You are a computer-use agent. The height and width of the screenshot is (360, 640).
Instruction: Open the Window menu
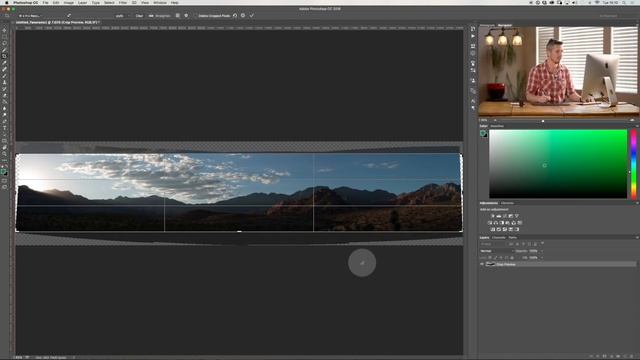point(160,2)
